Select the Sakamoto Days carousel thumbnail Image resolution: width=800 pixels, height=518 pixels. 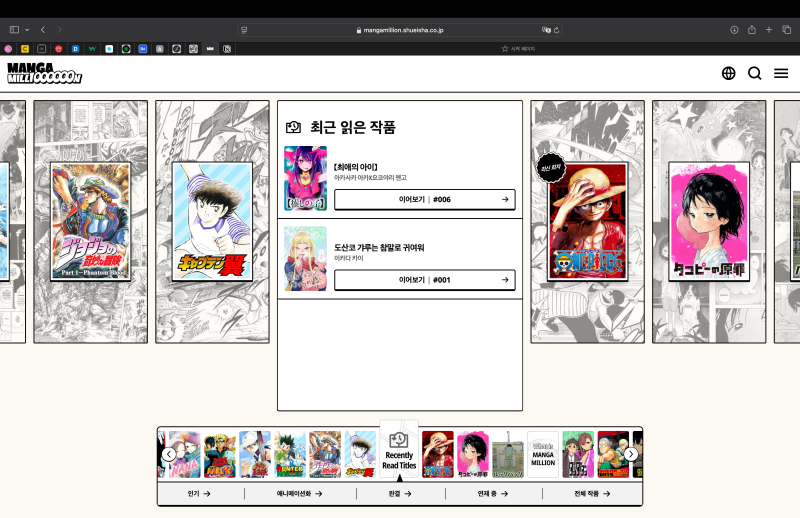pos(613,454)
